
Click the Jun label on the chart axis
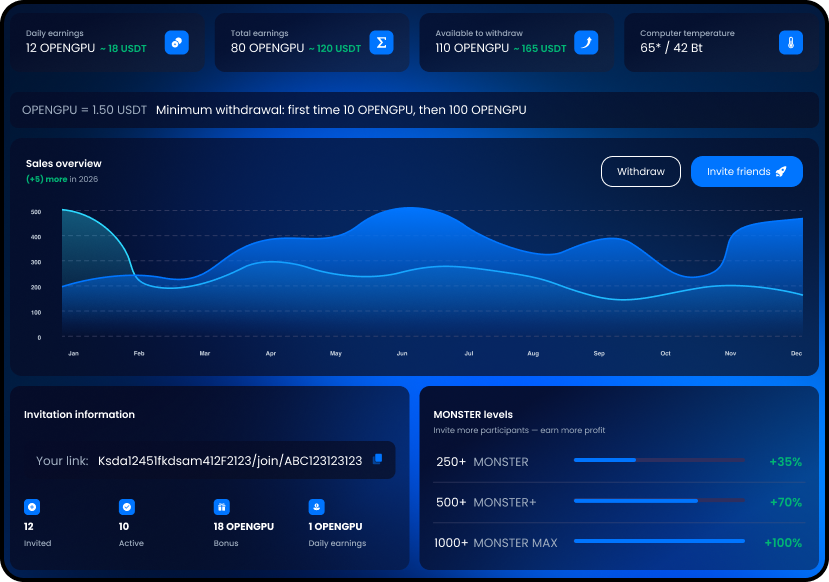(402, 354)
